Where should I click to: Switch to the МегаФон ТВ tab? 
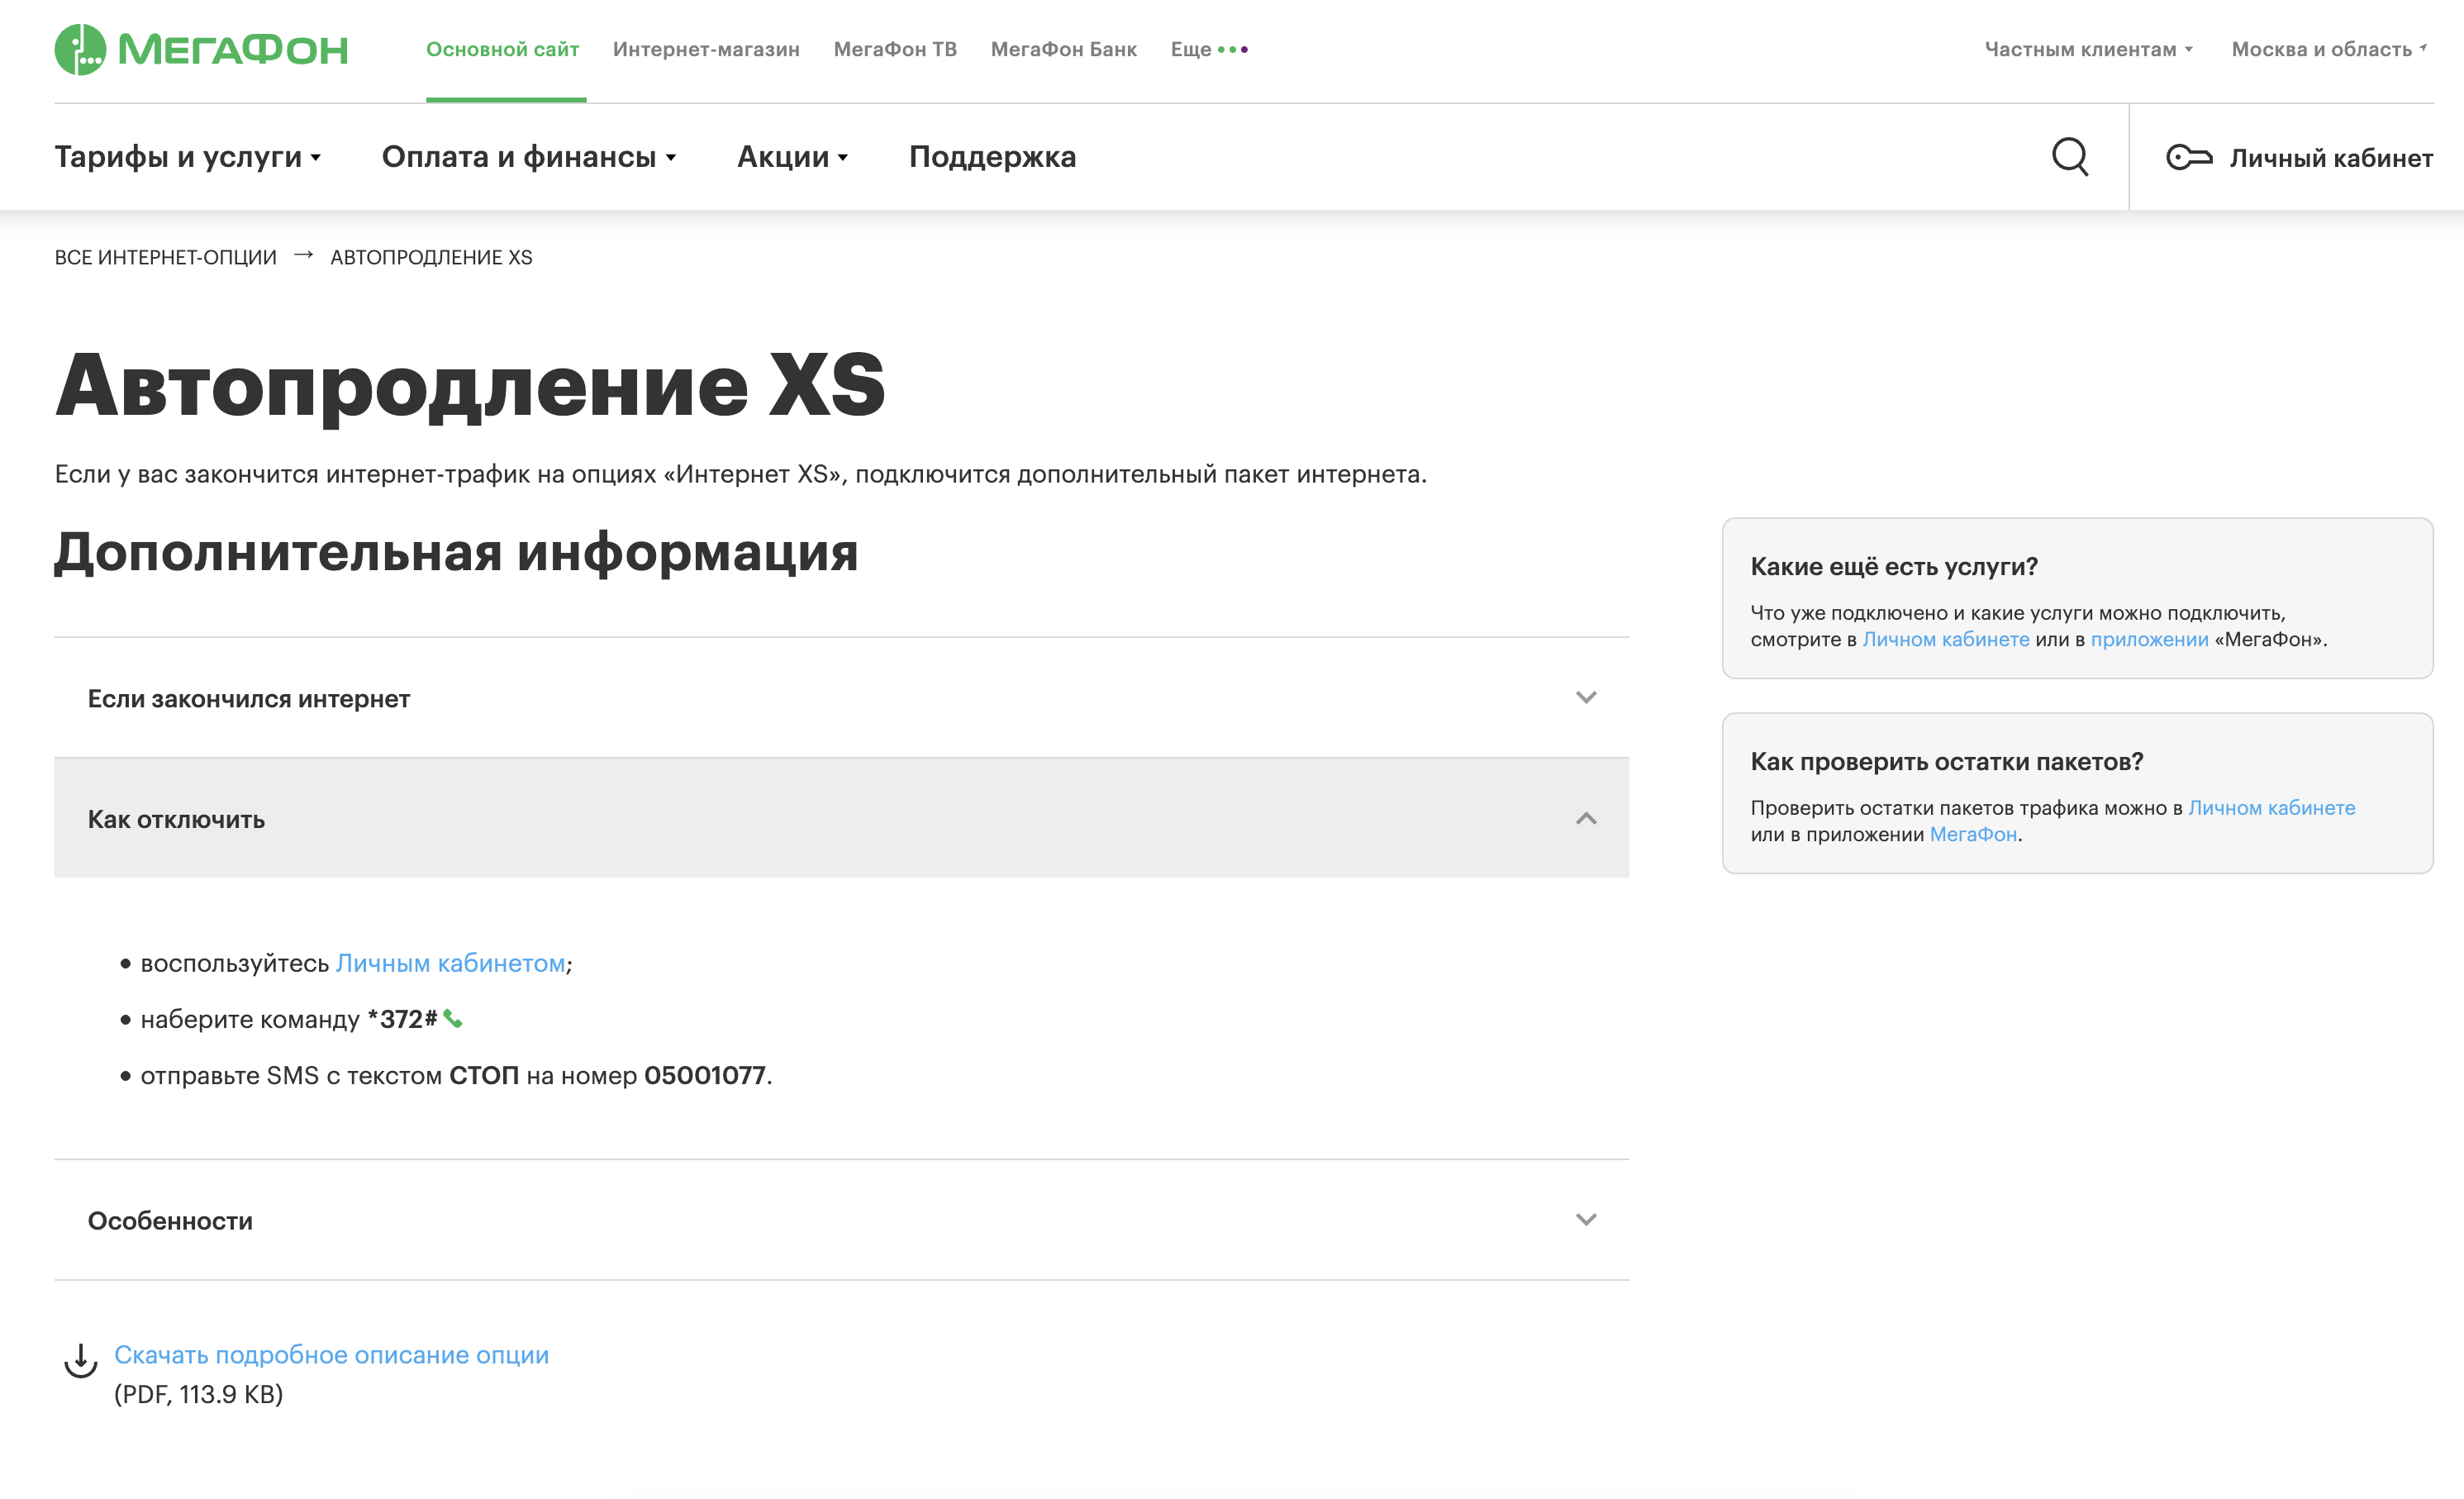tap(895, 49)
